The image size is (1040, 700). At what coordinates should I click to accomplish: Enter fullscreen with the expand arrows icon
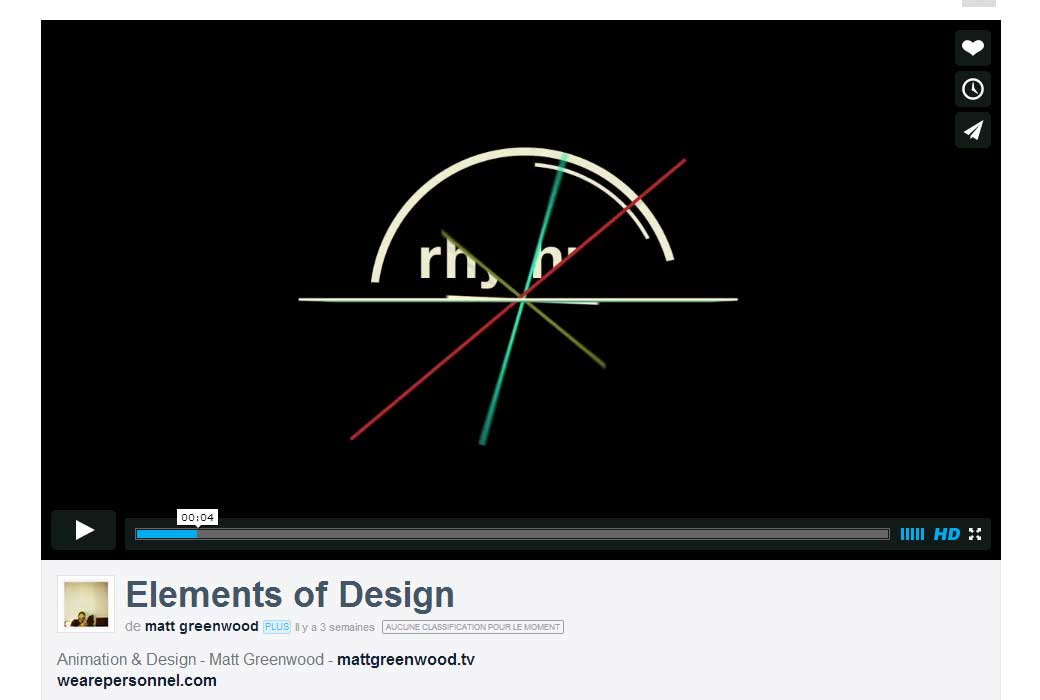click(977, 534)
